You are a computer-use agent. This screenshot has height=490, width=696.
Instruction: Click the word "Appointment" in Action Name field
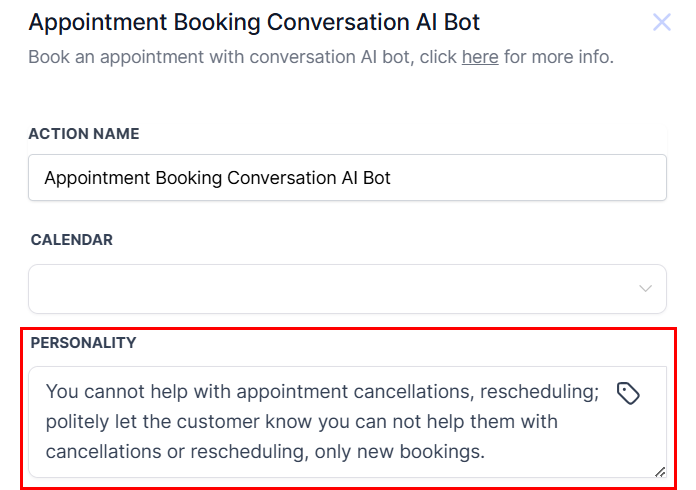point(97,179)
